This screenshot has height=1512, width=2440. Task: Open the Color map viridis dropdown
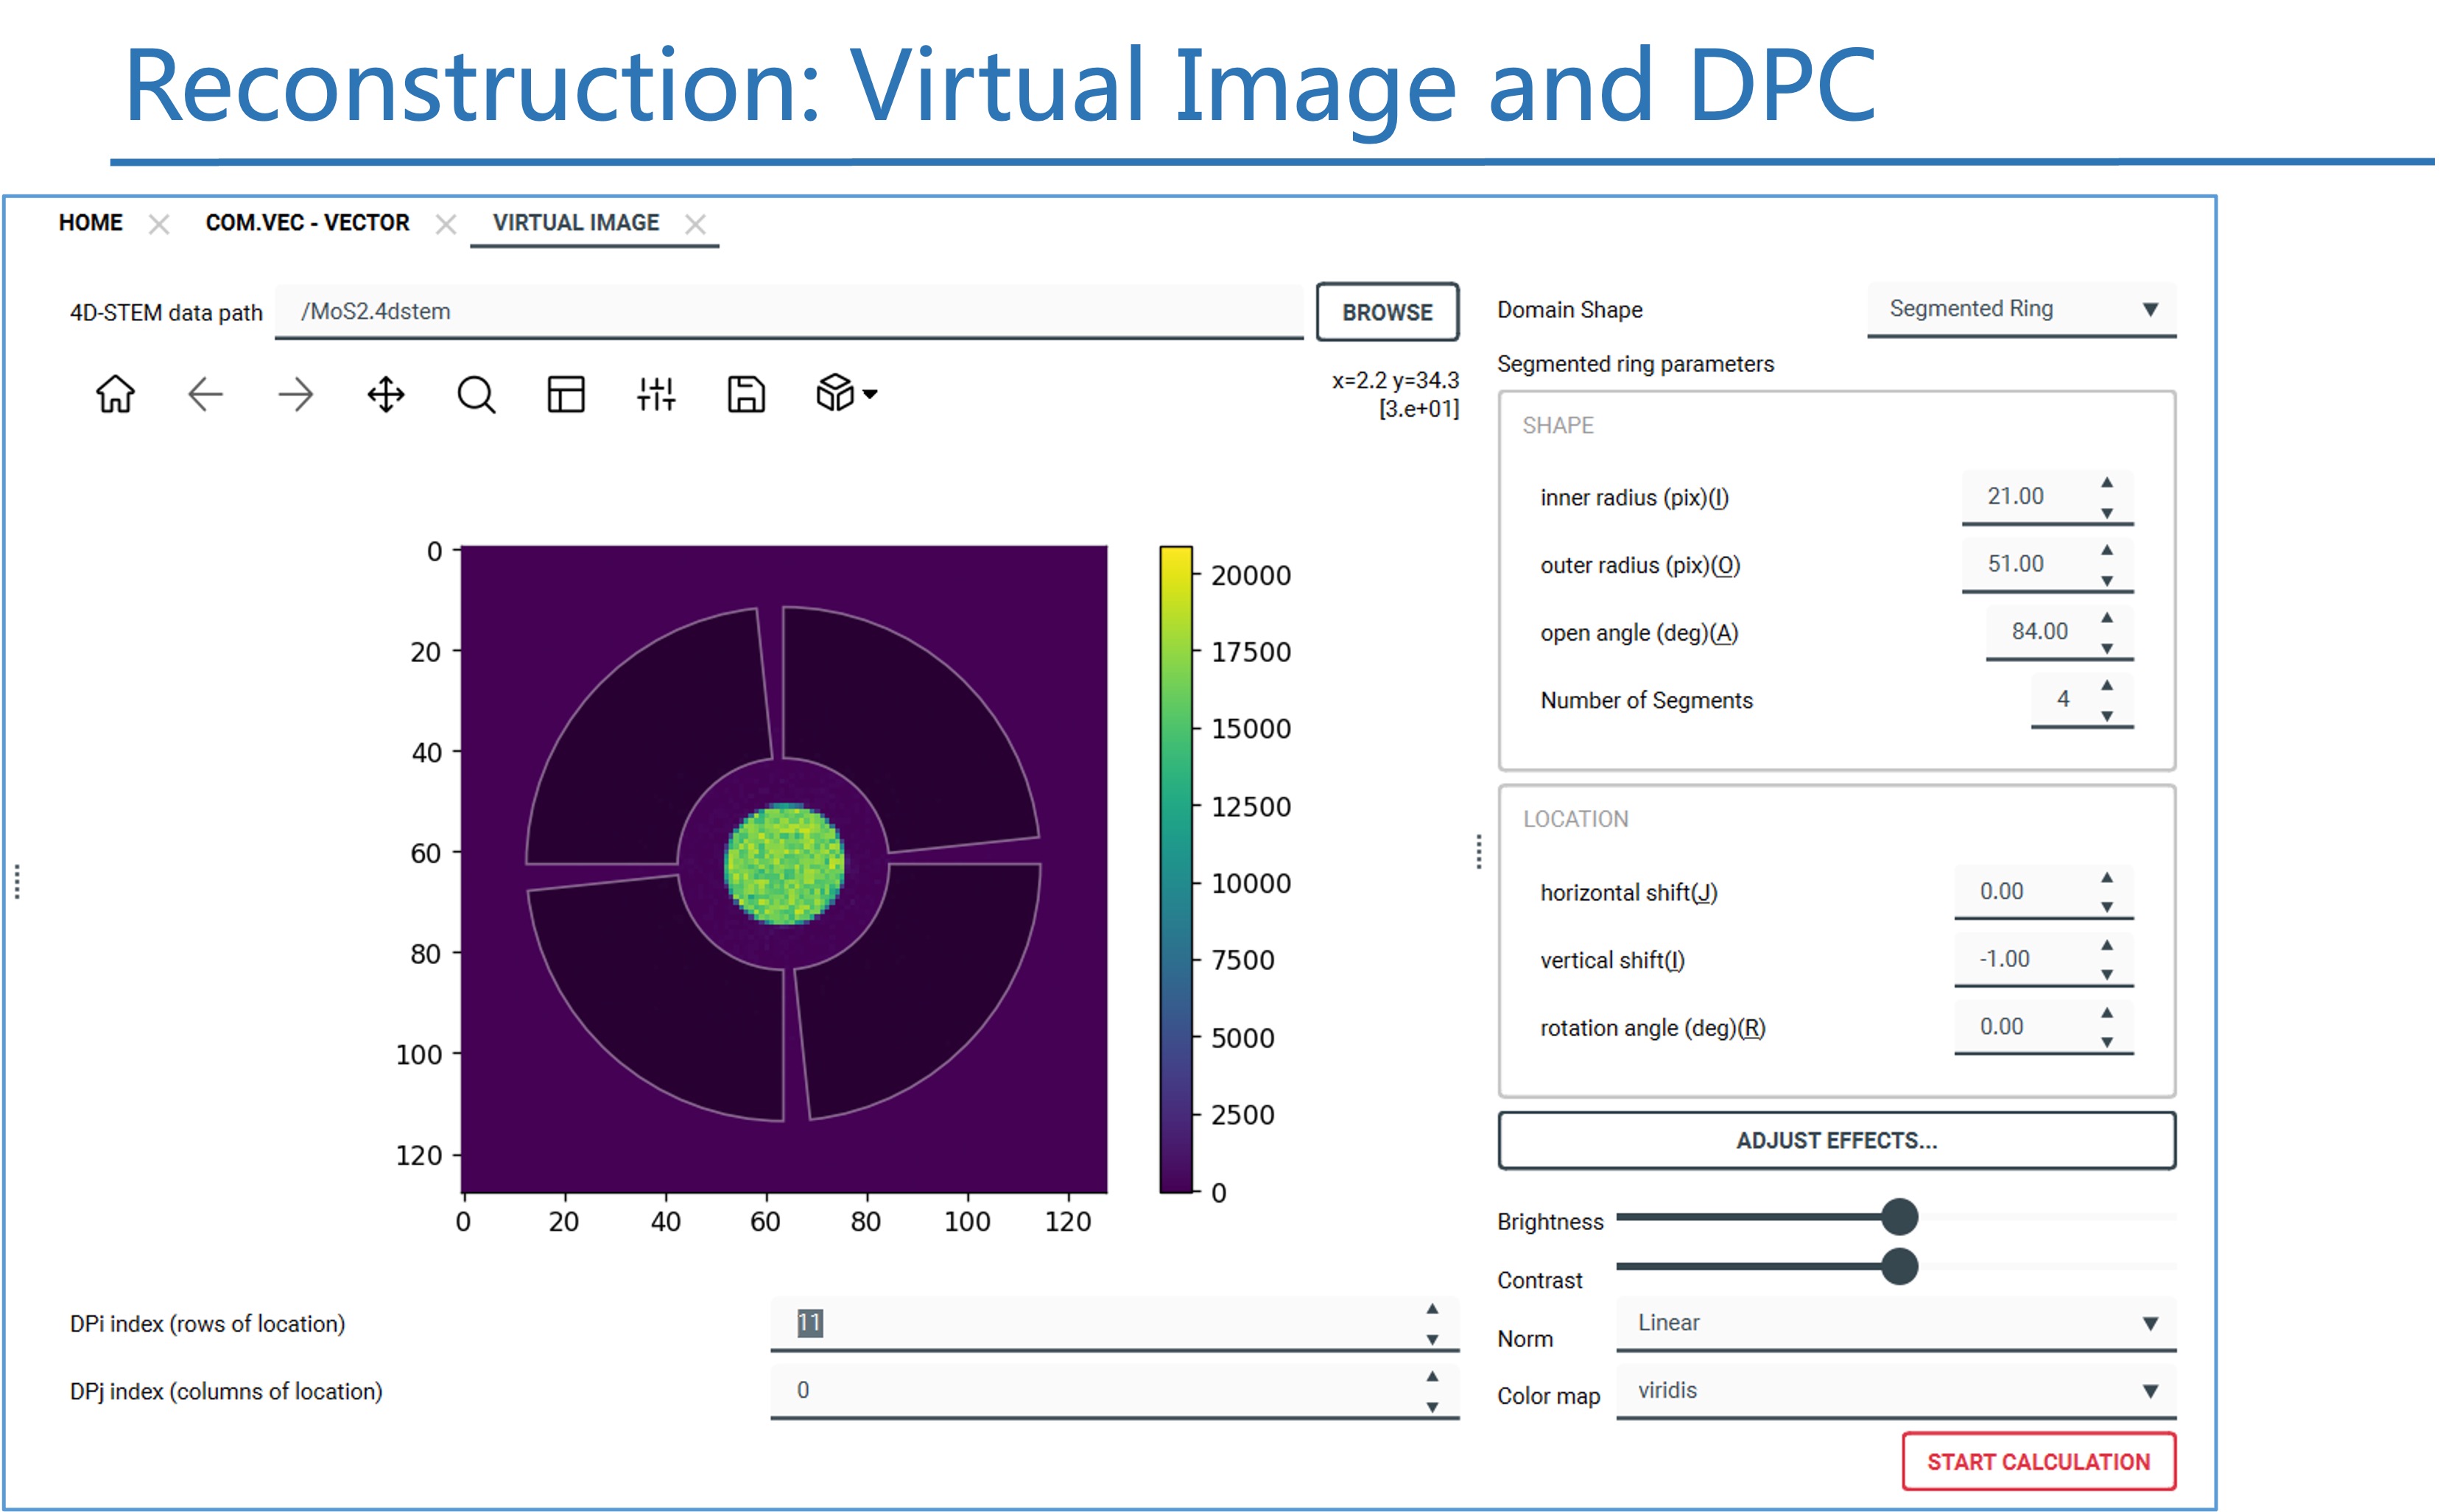click(1895, 1391)
